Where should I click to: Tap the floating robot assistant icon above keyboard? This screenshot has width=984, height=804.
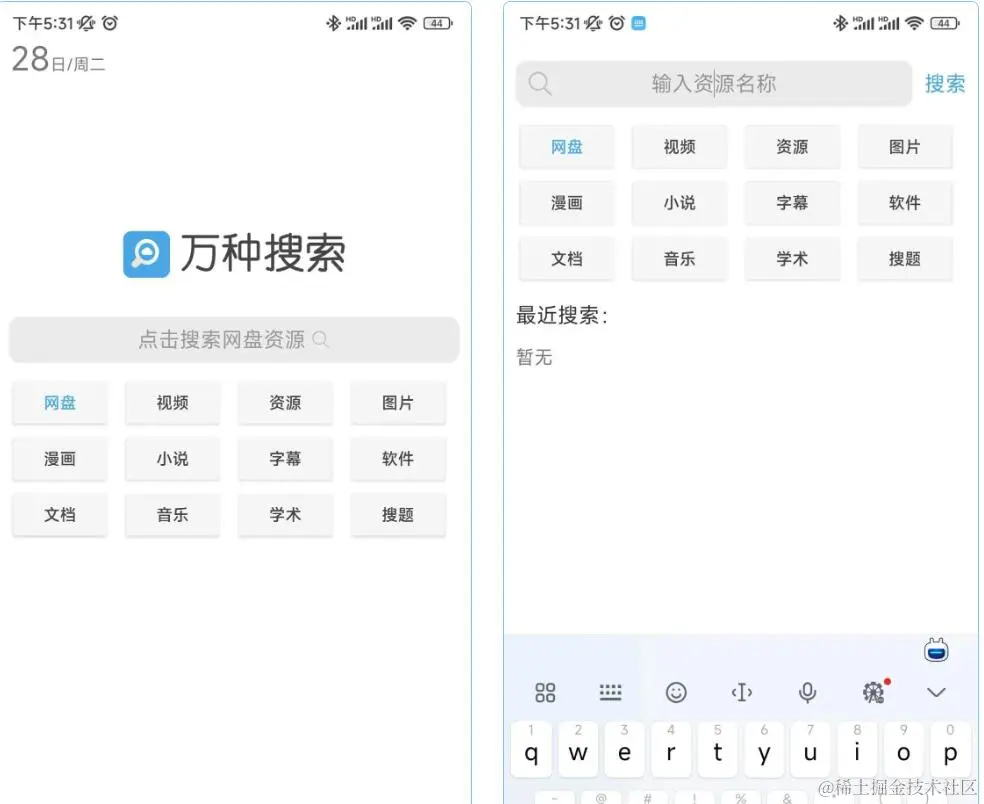point(936,650)
